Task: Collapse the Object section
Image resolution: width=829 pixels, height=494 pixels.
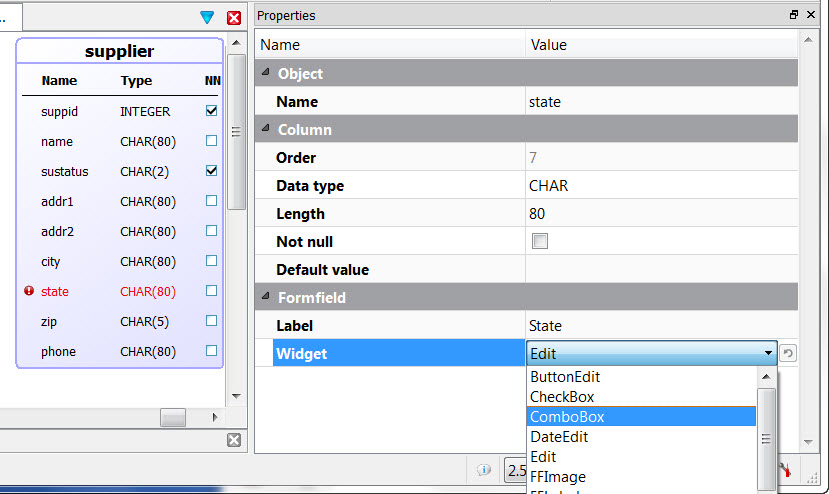Action: 265,74
